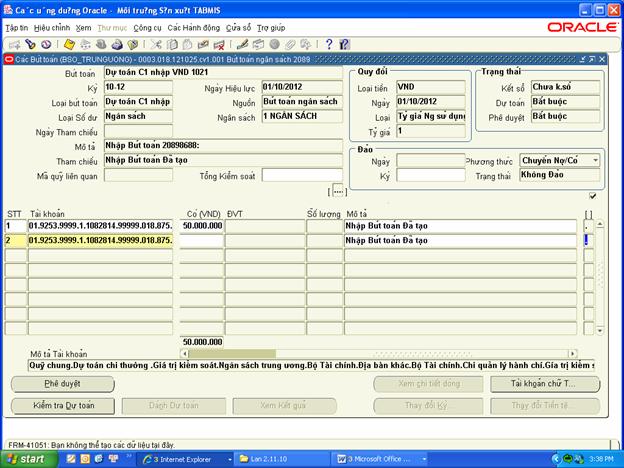This screenshot has width=624, height=468.
Task: Click the account cell of line 1
Action: tap(100, 226)
